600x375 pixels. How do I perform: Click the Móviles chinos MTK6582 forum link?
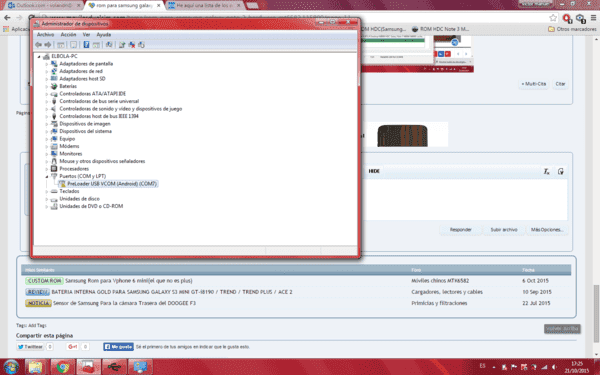(440, 281)
